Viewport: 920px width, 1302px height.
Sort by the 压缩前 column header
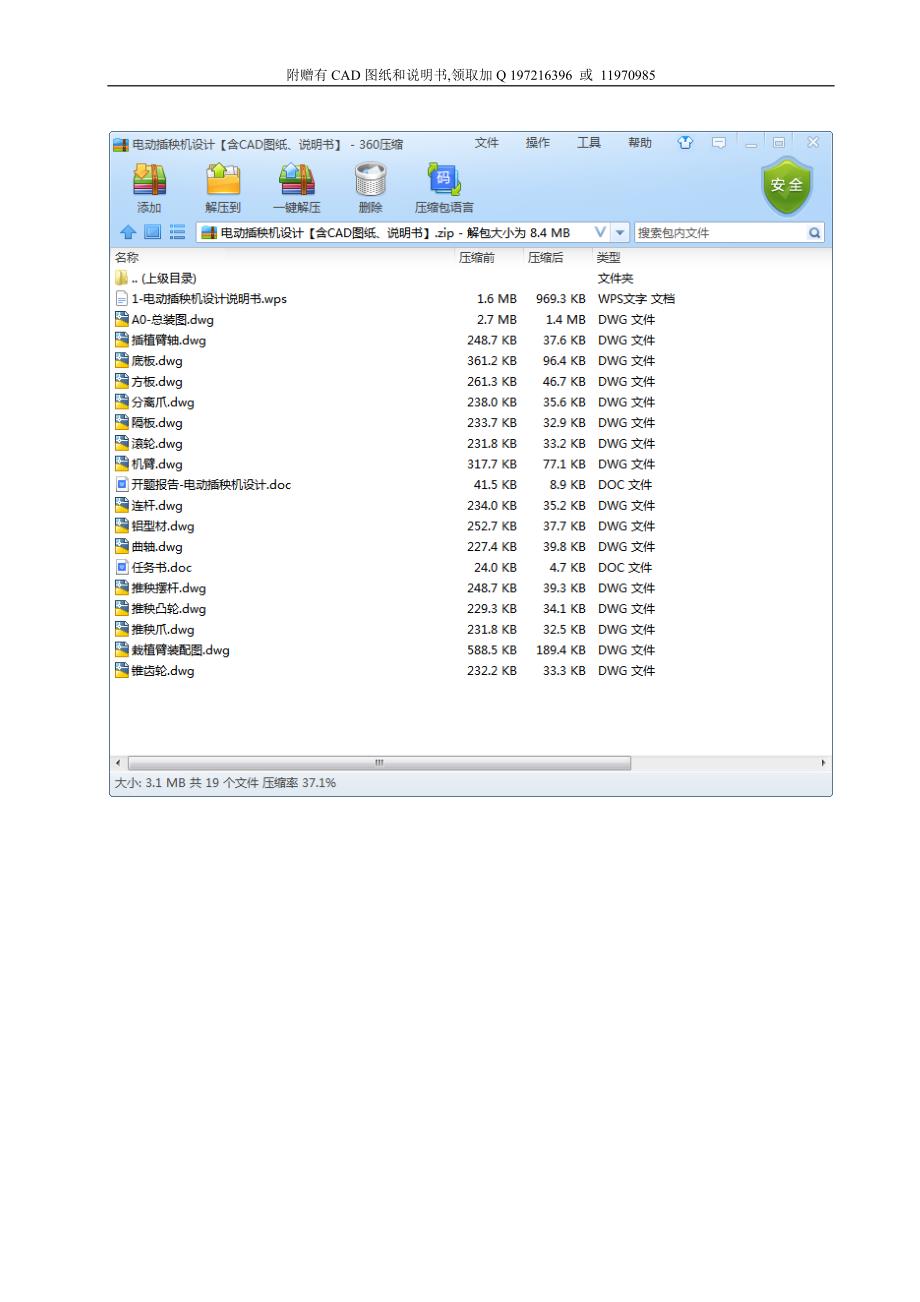tap(477, 257)
